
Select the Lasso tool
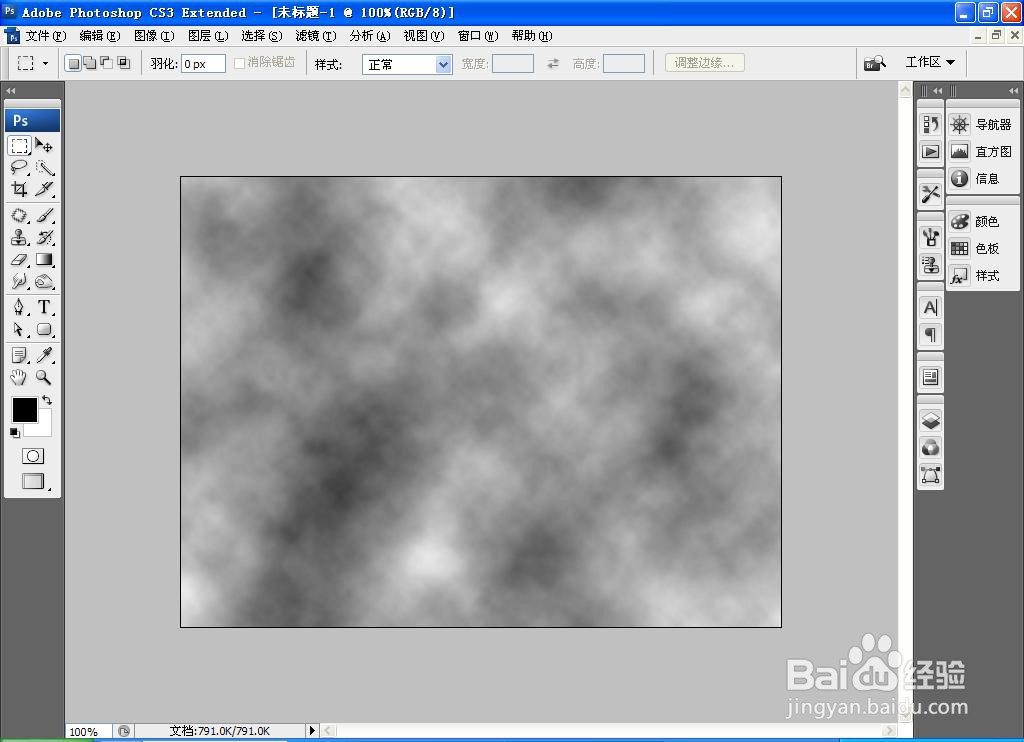coord(20,167)
